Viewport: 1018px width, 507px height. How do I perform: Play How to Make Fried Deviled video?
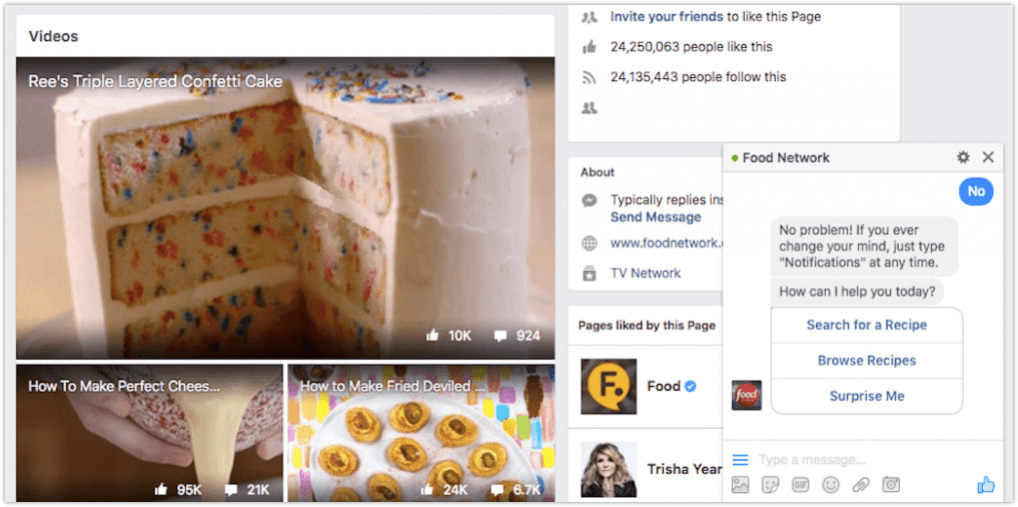click(x=421, y=433)
